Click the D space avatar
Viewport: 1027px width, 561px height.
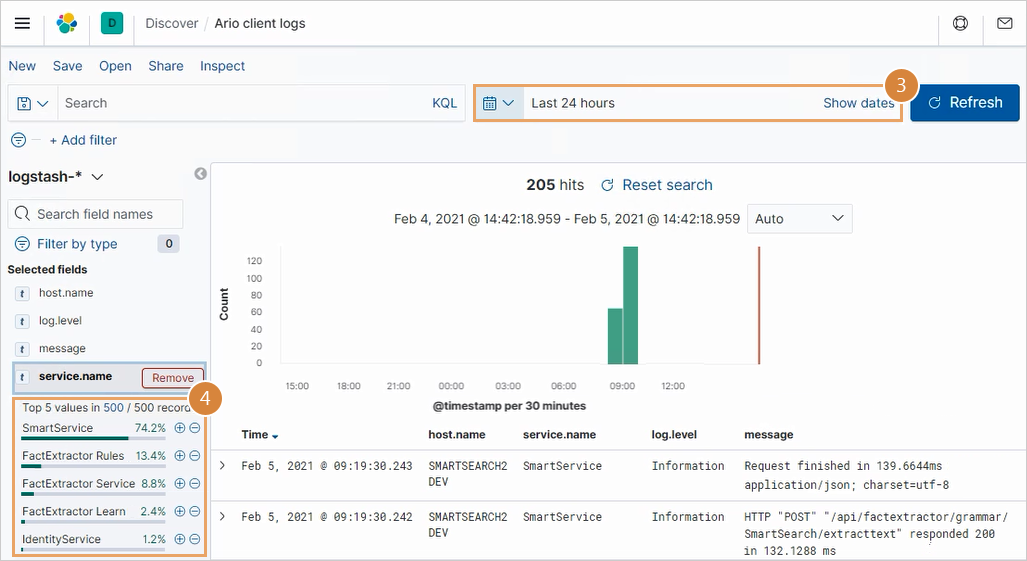112,23
